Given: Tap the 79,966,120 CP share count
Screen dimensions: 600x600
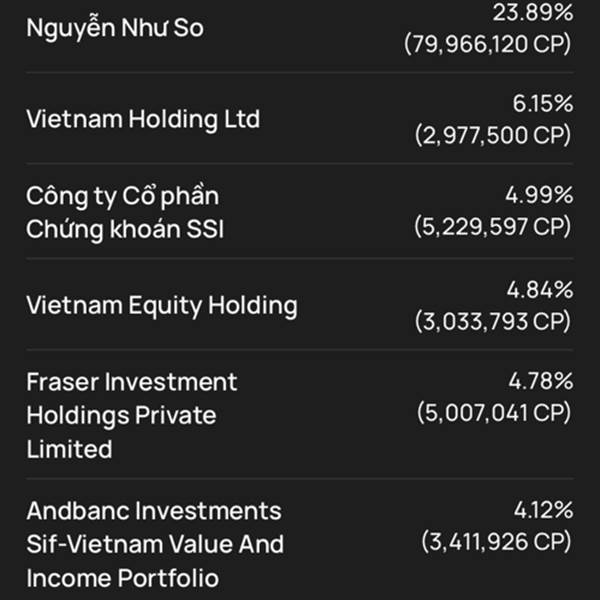Looking at the screenshot, I should pyautogui.click(x=488, y=44).
